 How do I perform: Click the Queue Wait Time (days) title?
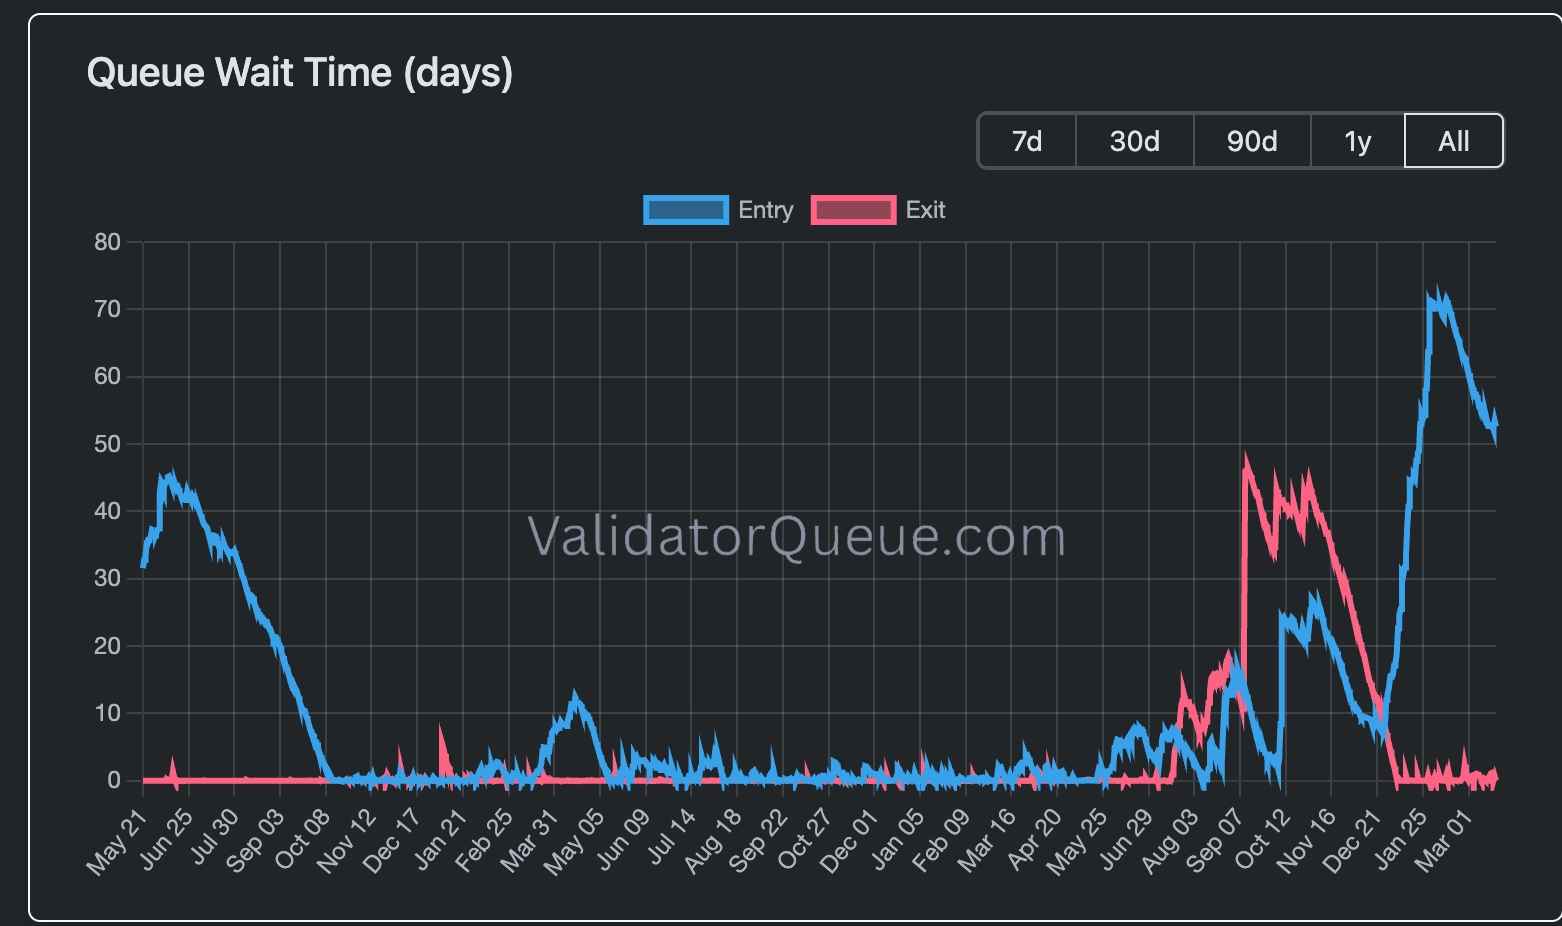(x=300, y=73)
